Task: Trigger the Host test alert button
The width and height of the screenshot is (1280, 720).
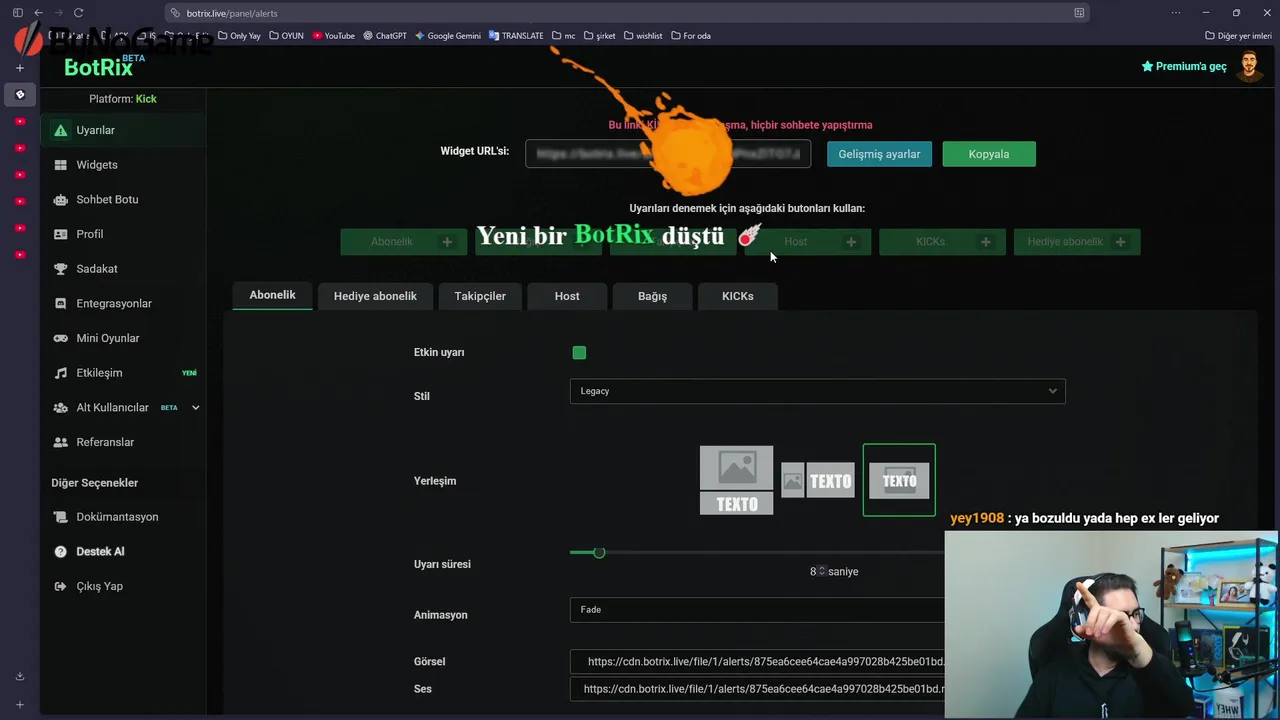Action: coord(808,242)
